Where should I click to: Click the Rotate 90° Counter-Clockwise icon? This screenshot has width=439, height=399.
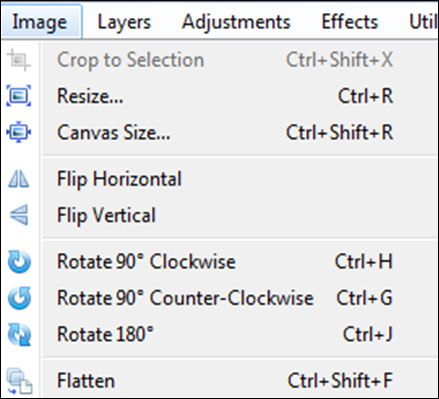tap(19, 298)
